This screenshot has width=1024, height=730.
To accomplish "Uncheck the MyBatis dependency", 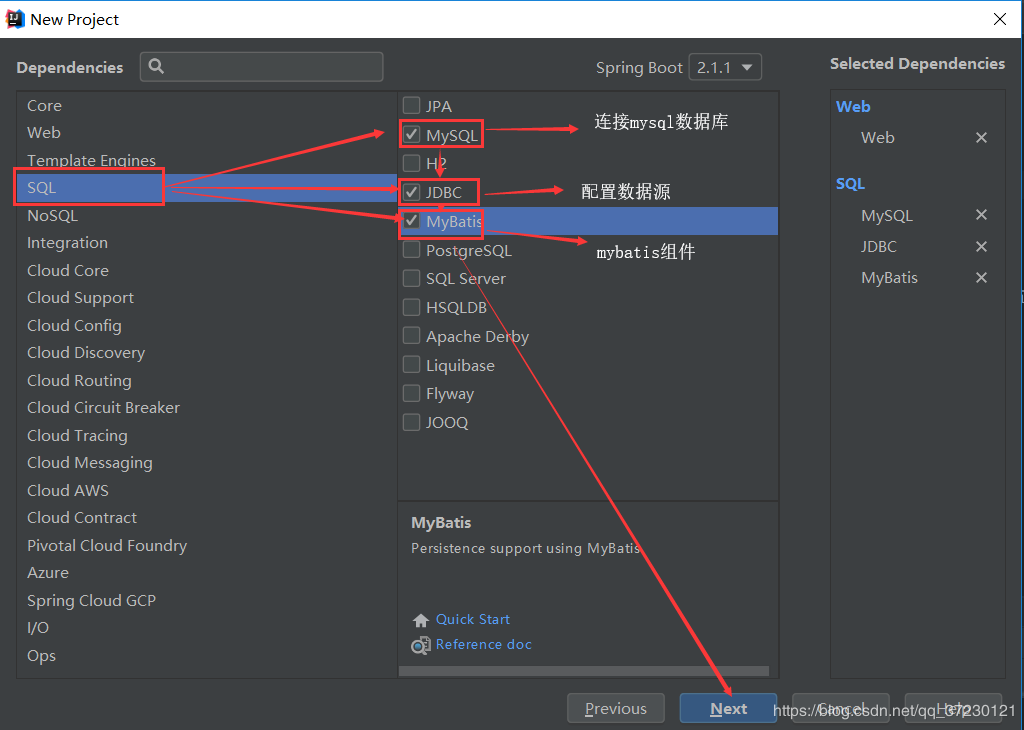I will 411,221.
